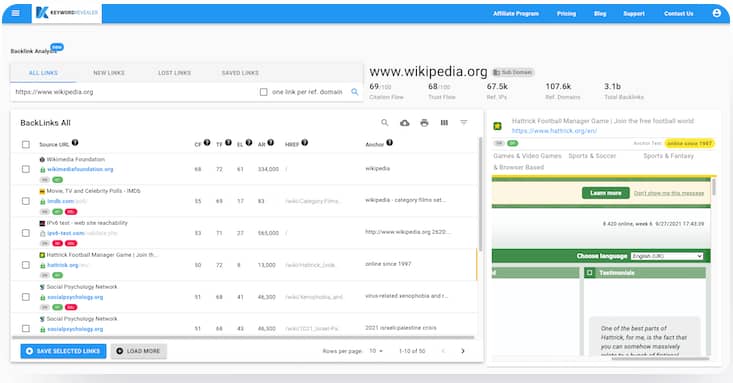This screenshot has height=383, width=733.
Task: Click the Keyword Revealer logo
Action: click(67, 13)
